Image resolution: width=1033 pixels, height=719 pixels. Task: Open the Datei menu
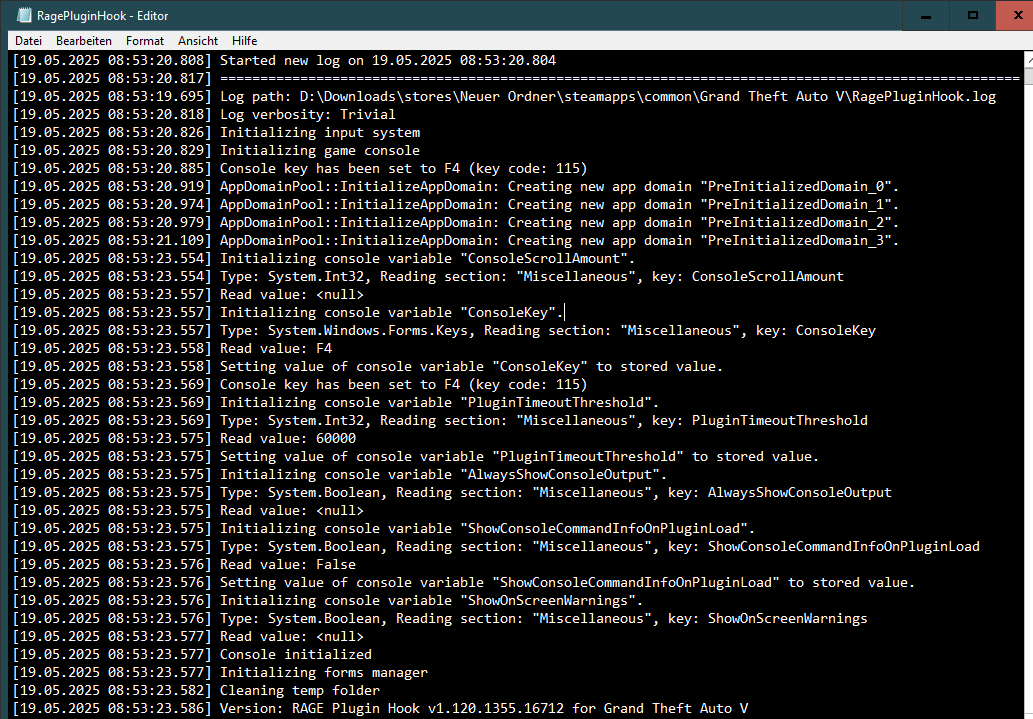(x=28, y=41)
